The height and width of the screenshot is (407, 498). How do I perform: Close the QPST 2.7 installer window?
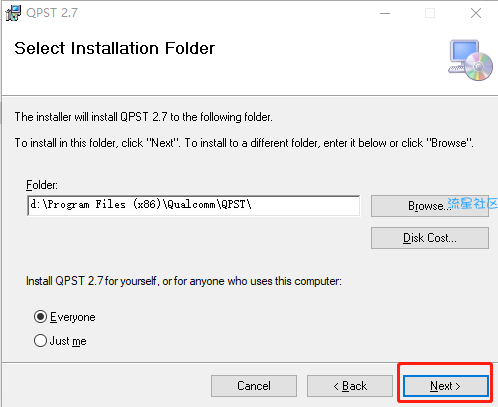[476, 13]
